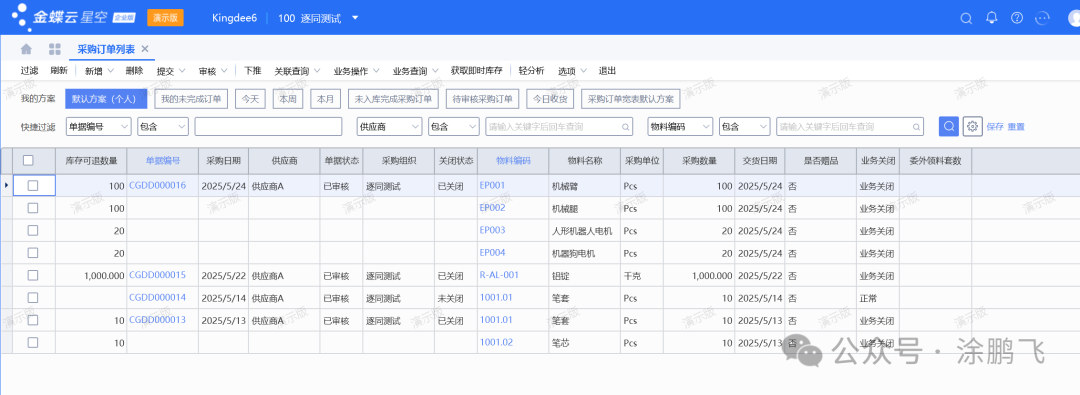This screenshot has width=1080, height=395.
Task: Go to the home page icon
Action: click(x=26, y=49)
